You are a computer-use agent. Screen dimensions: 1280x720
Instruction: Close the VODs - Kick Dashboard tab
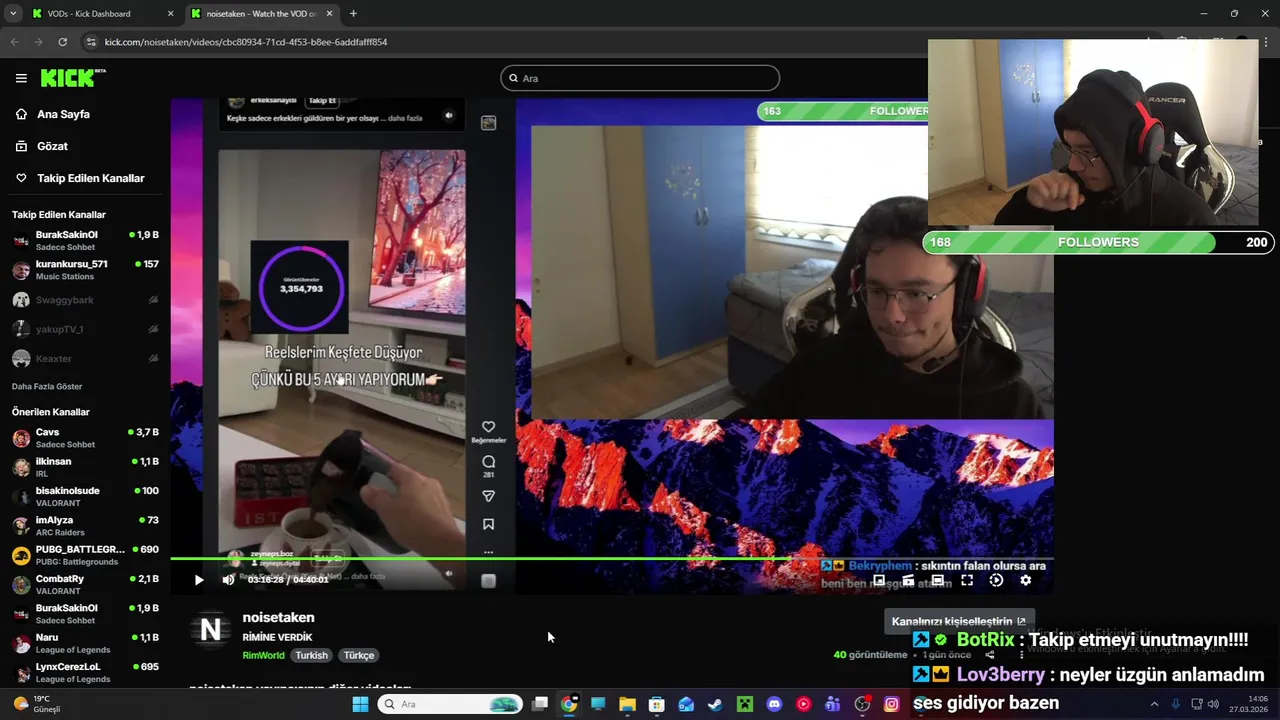(170, 14)
